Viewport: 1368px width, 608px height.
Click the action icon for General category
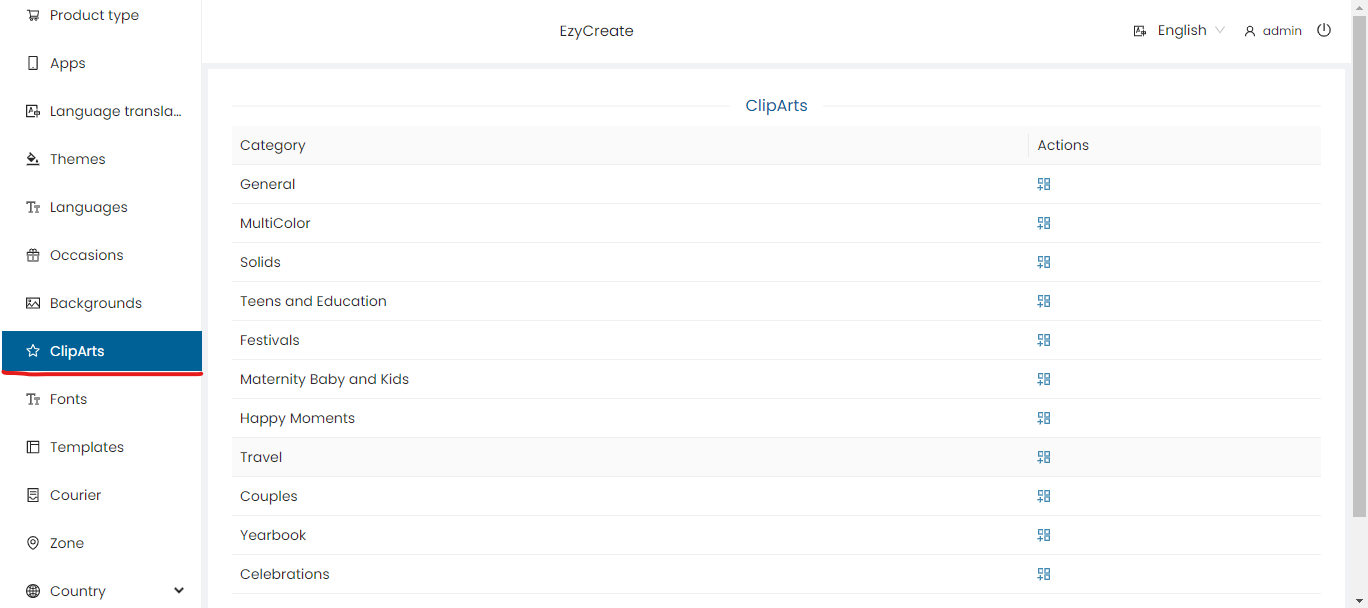(1044, 184)
